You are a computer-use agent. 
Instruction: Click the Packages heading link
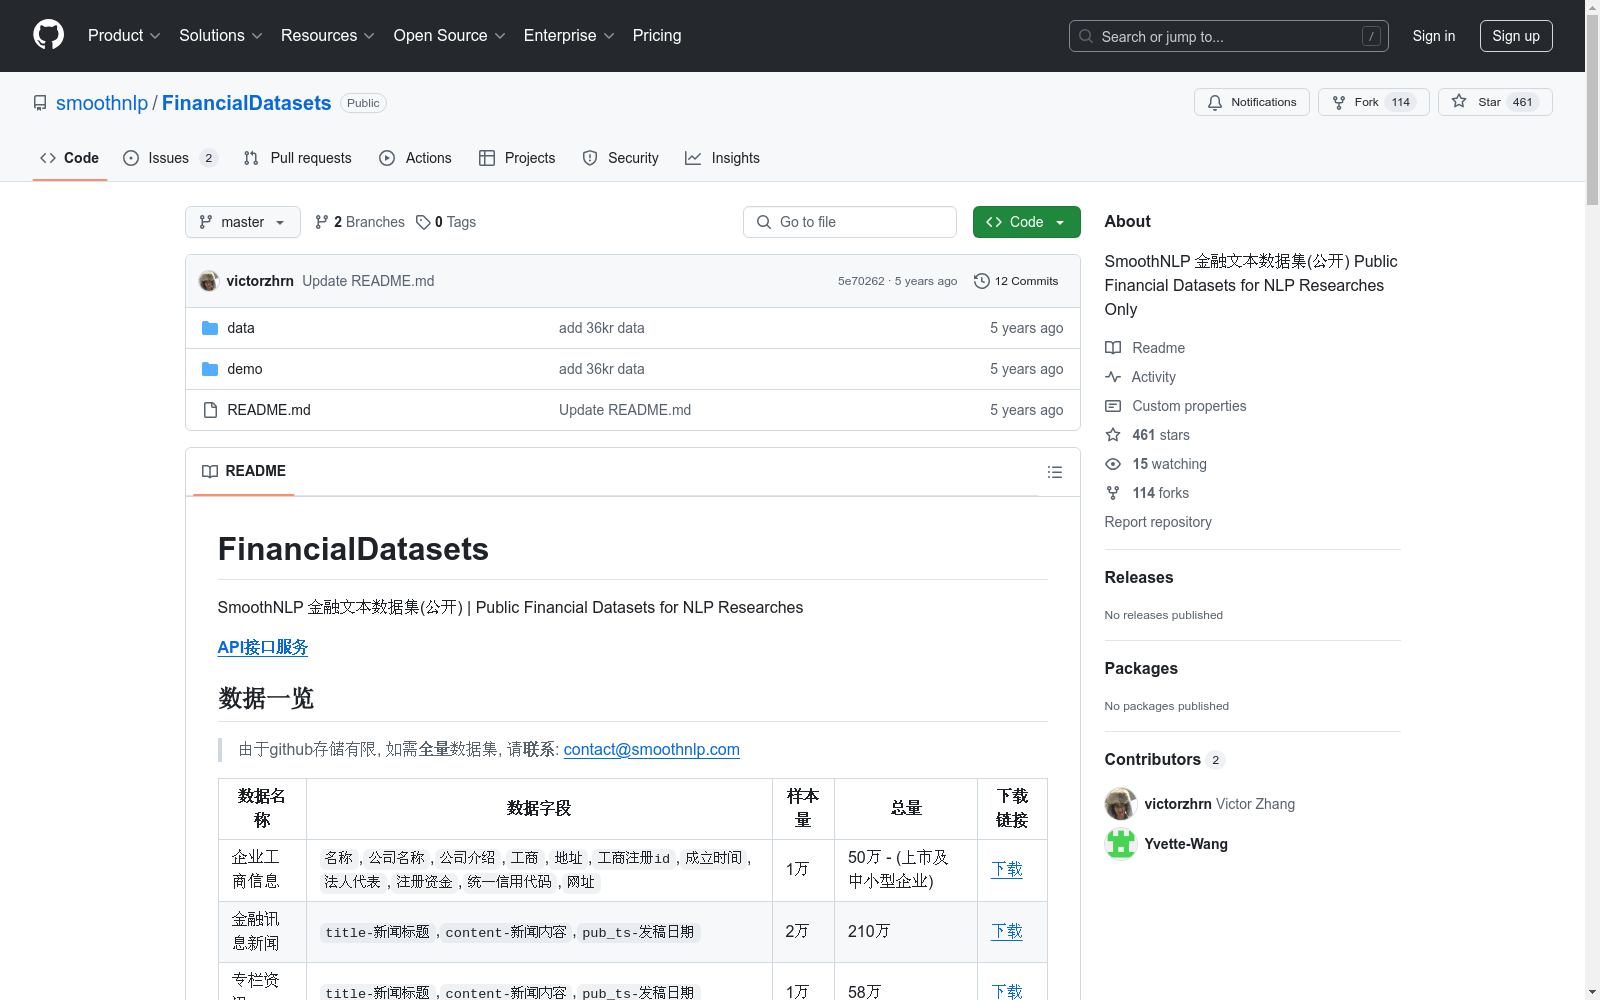[1141, 668]
